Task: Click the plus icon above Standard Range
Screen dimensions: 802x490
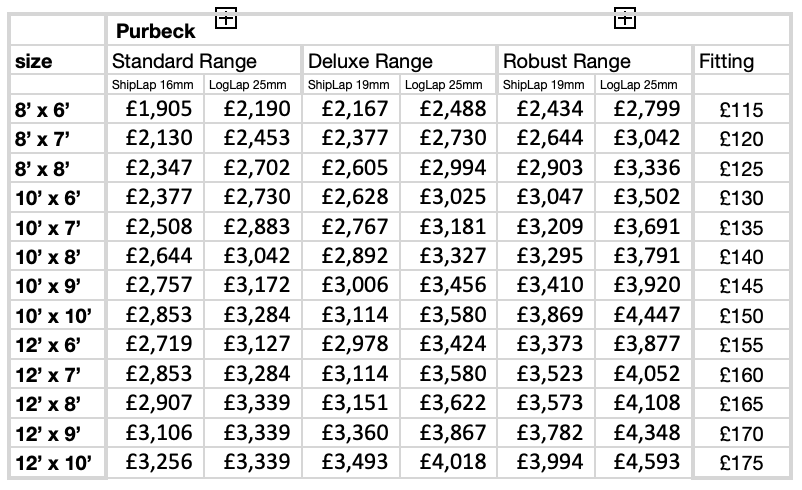Action: (x=226, y=17)
